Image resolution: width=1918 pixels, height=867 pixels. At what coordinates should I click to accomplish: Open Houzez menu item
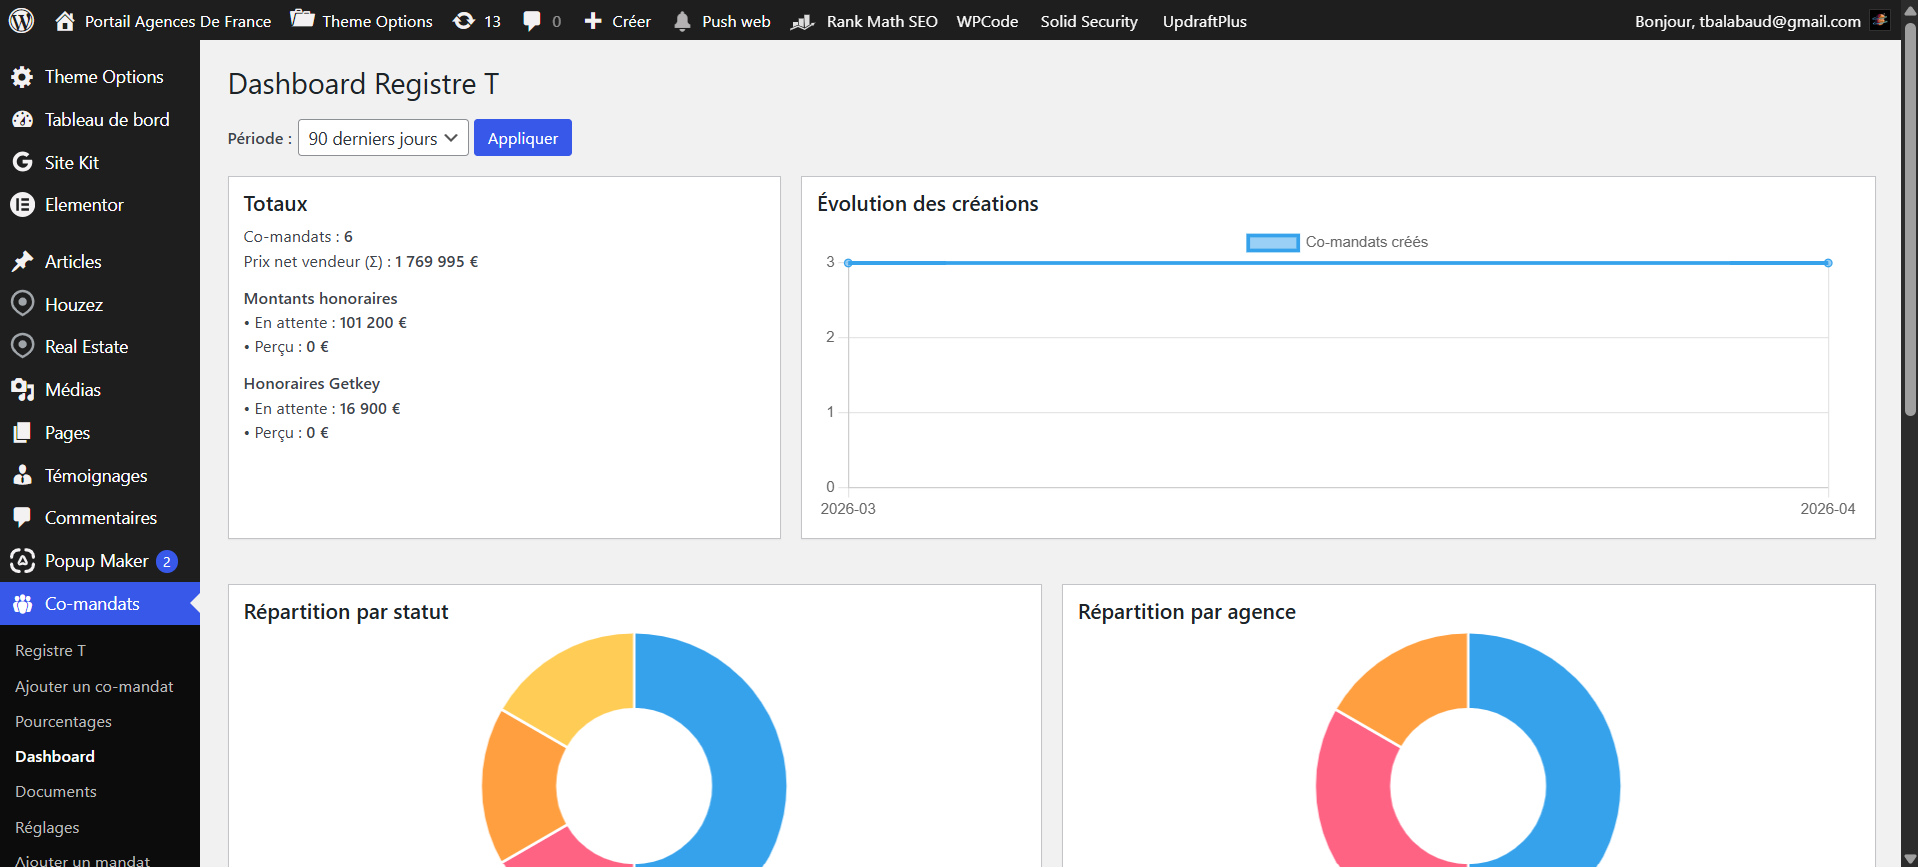click(100, 304)
